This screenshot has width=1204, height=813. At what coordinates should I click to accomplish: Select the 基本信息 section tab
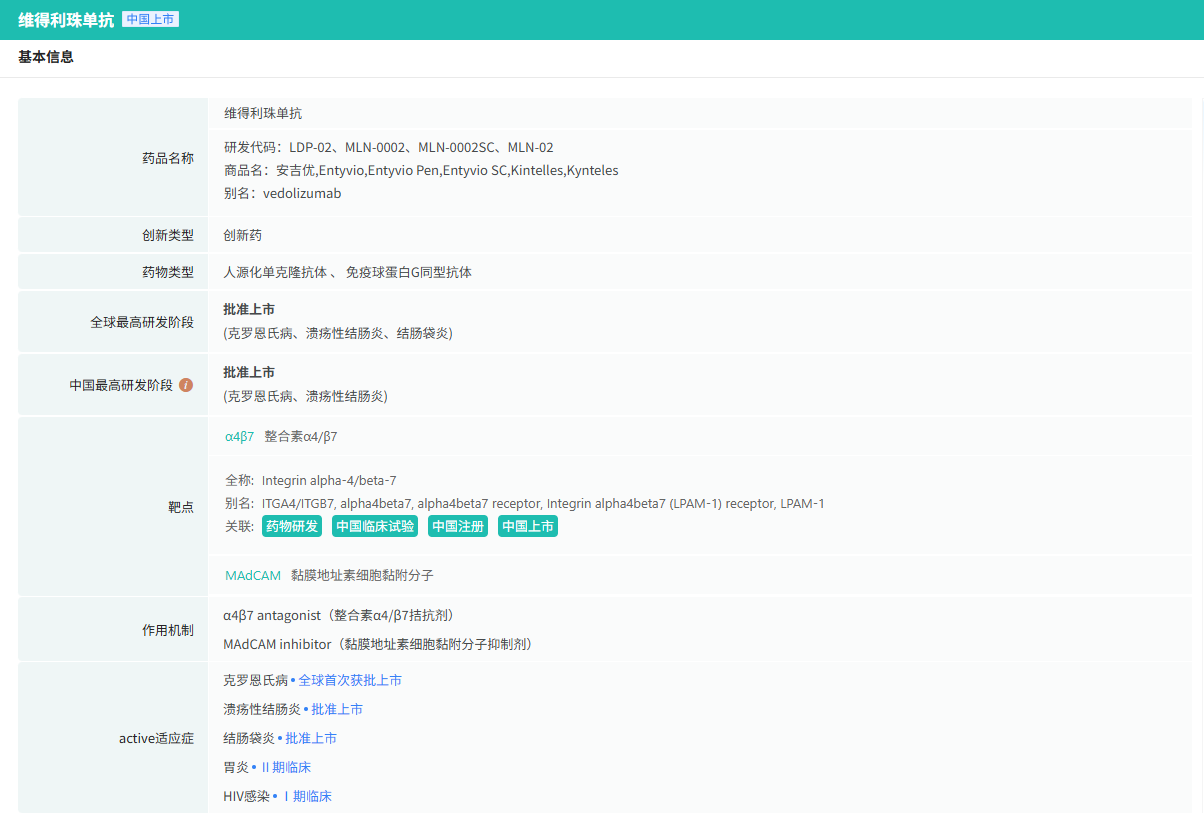tap(46, 57)
